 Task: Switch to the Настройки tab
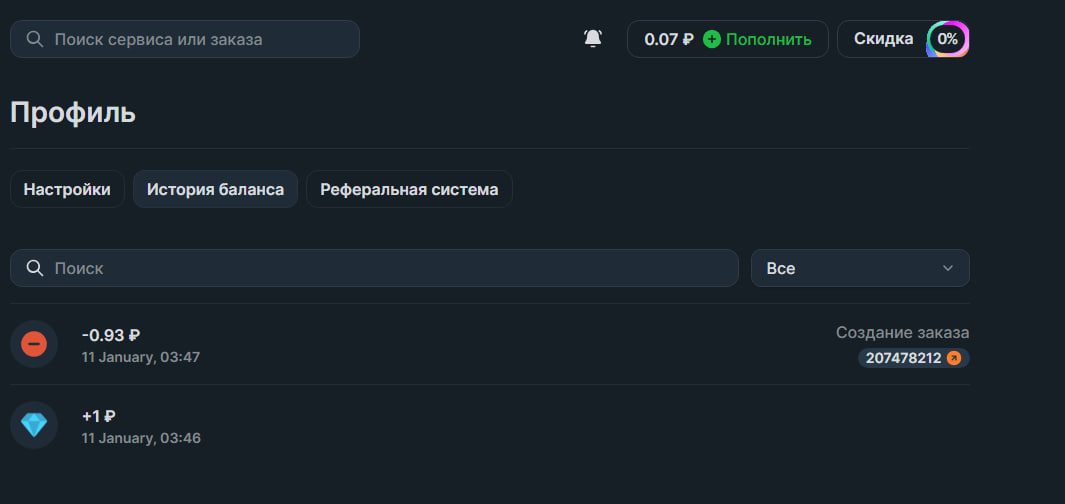[x=67, y=189]
